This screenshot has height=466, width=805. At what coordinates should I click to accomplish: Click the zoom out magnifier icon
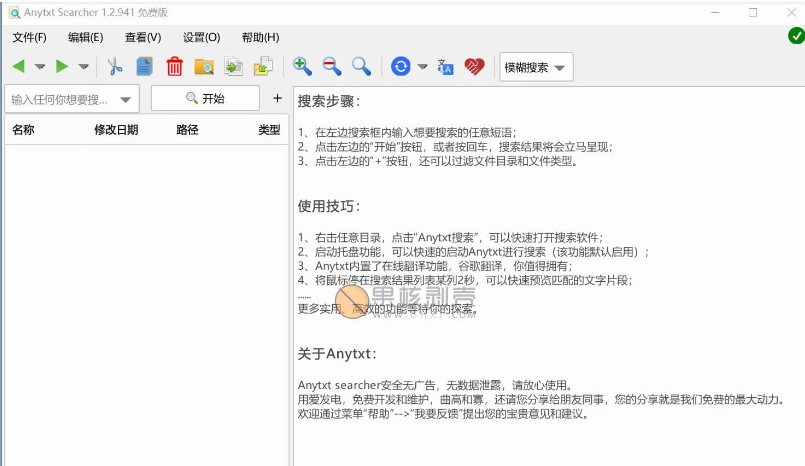pos(332,66)
